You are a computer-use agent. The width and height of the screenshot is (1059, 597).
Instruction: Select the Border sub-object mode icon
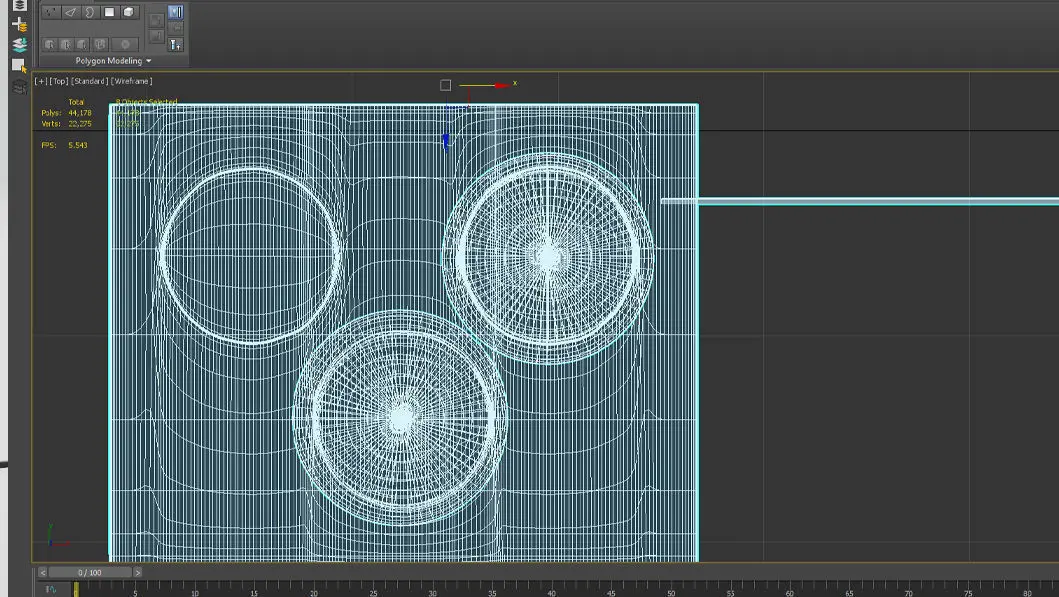(x=89, y=13)
